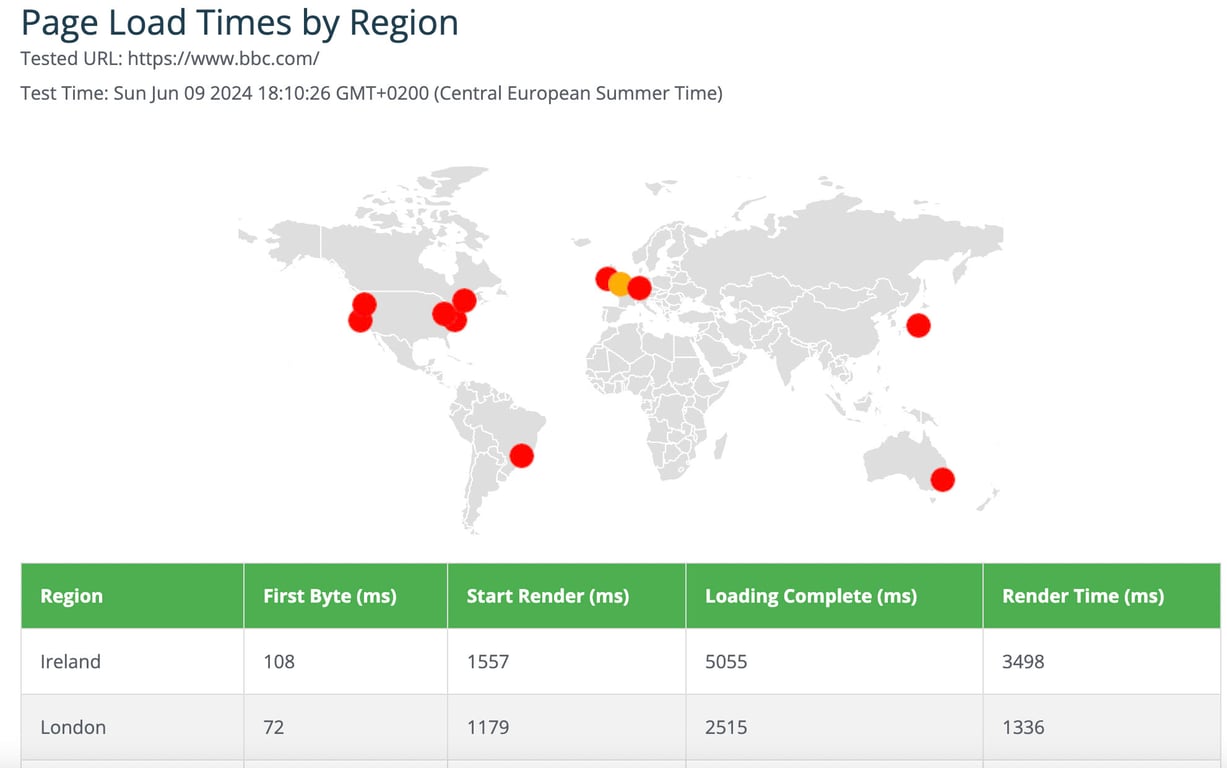Click the northeasternmost North America marker
Image resolution: width=1227 pixels, height=768 pixels.
464,299
